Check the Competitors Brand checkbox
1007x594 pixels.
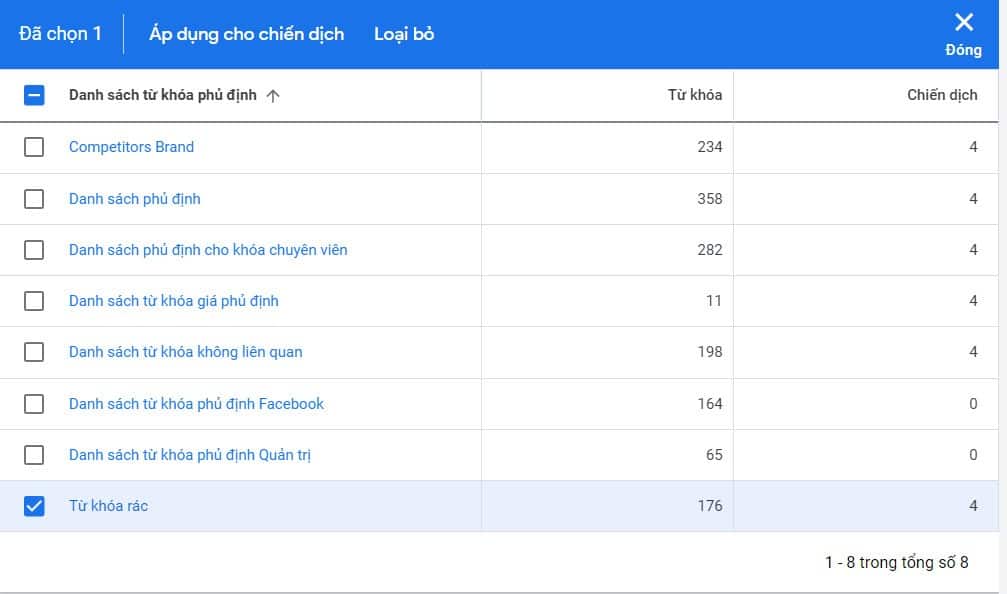[34, 147]
